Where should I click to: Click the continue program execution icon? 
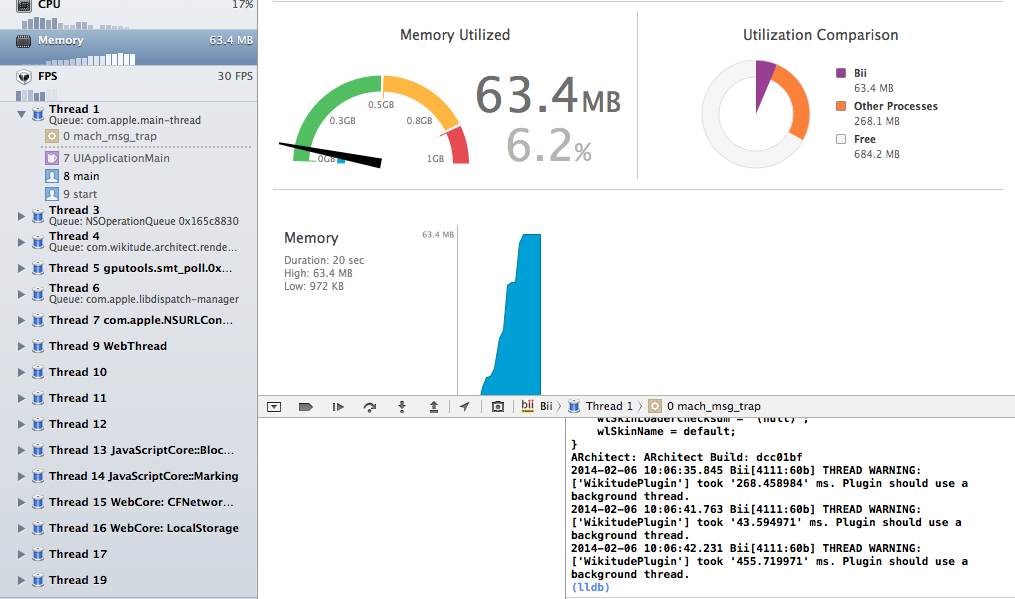pyautogui.click(x=338, y=407)
